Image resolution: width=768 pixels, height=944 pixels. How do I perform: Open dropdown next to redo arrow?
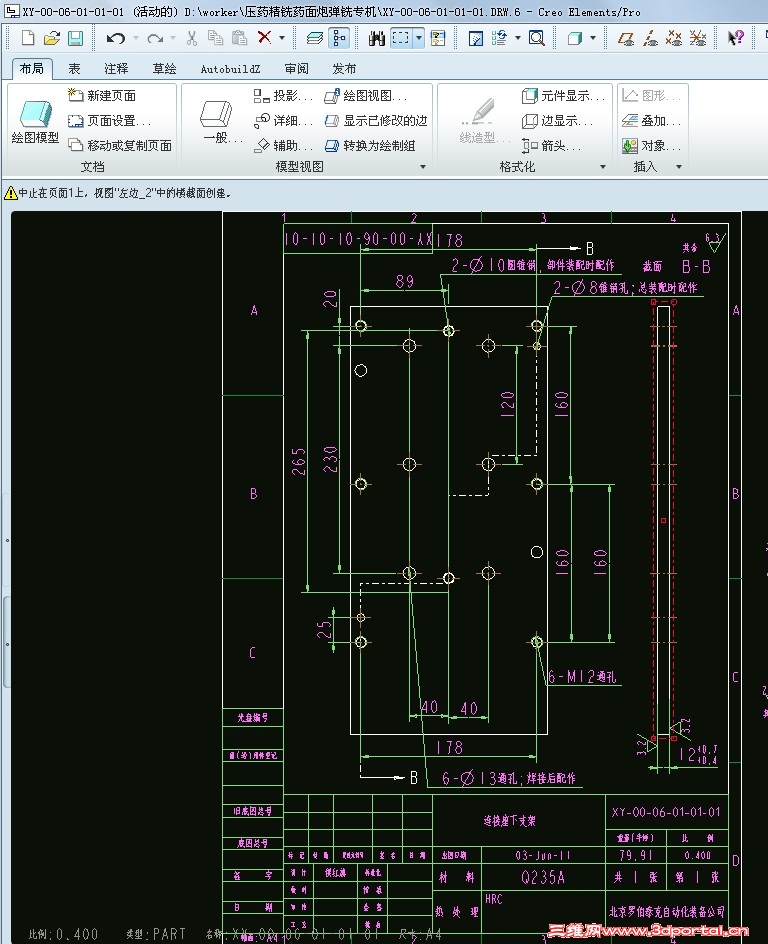[x=173, y=38]
